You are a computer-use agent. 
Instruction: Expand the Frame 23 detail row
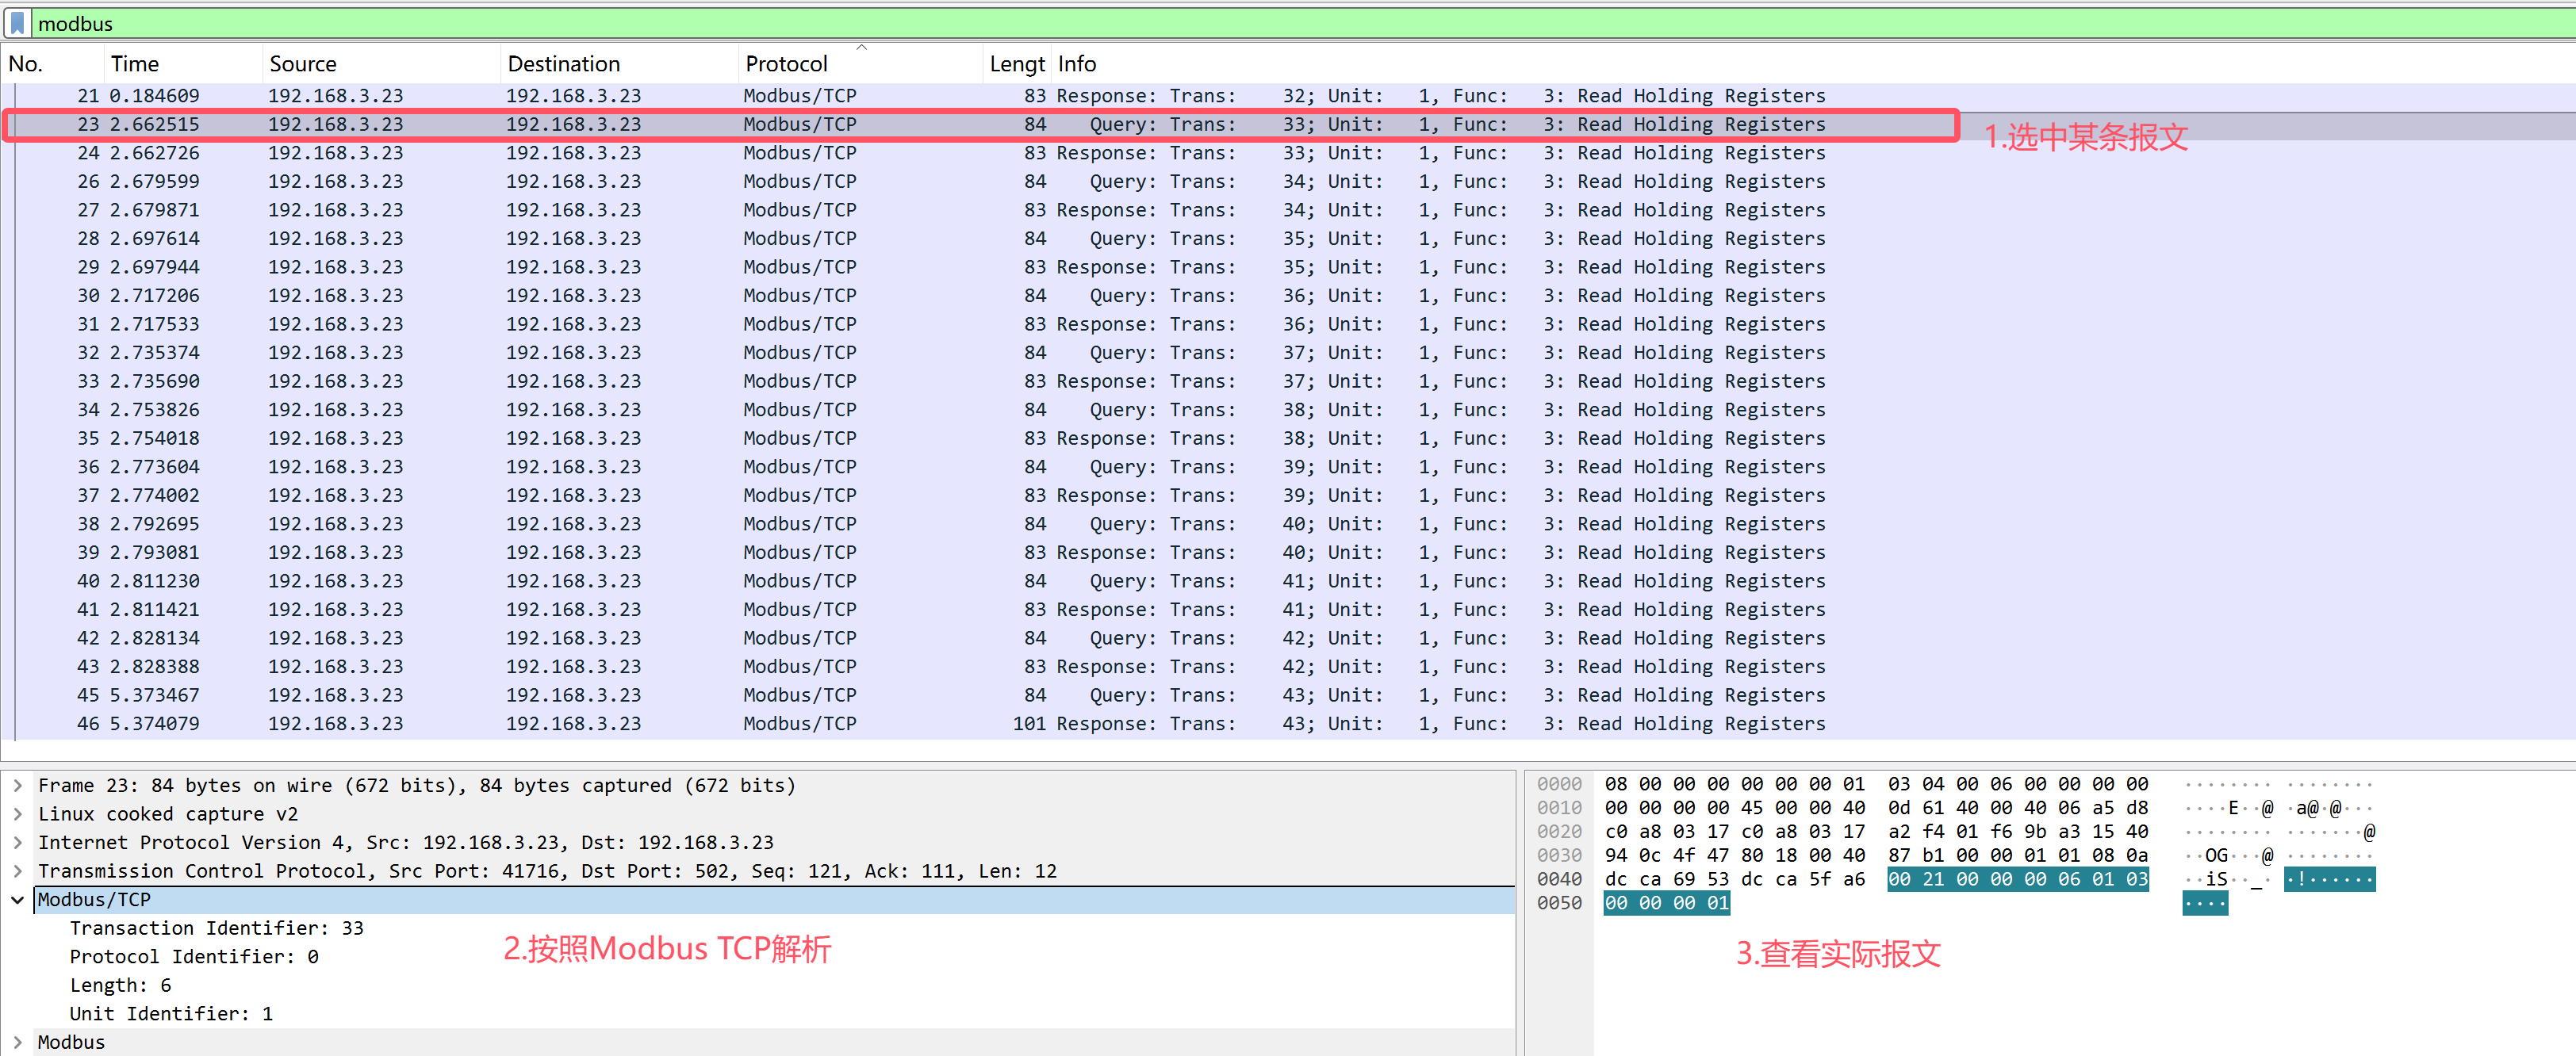tap(18, 786)
